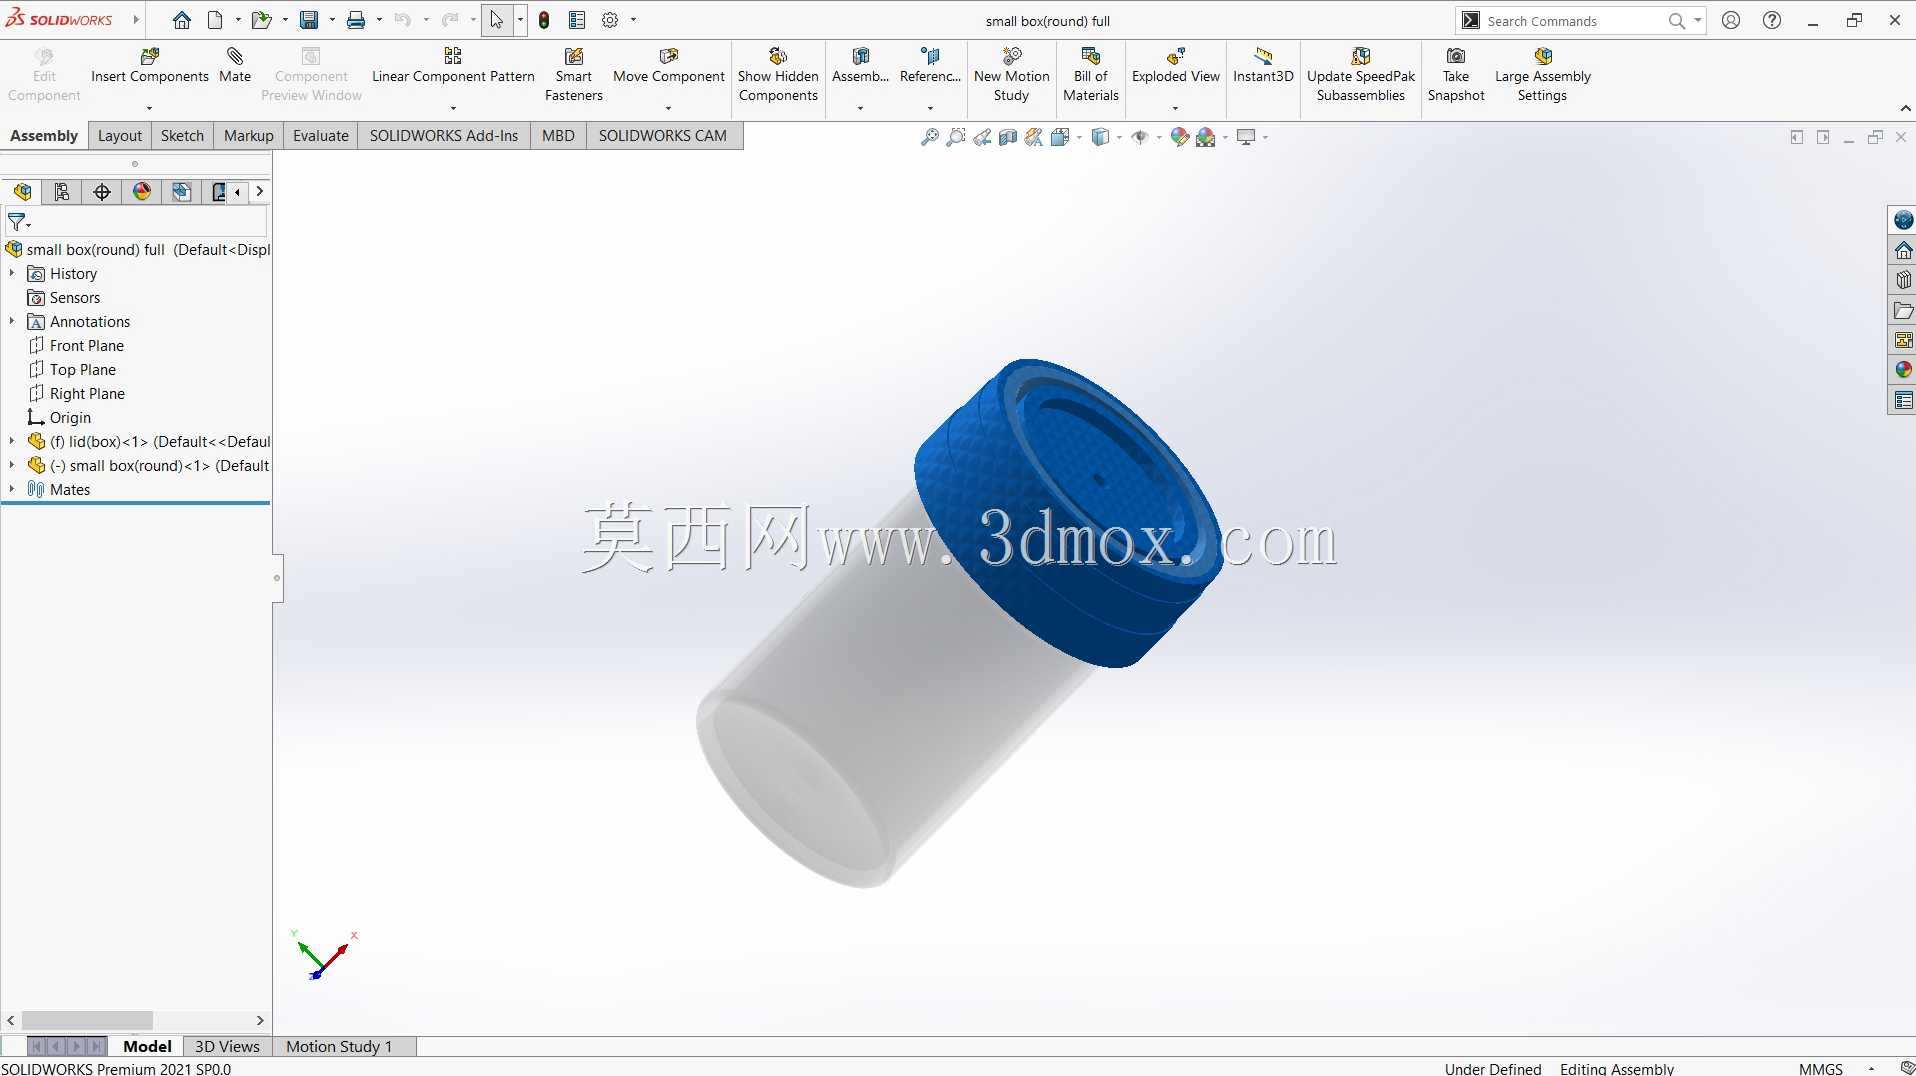This screenshot has width=1916, height=1076.
Task: Select Top Plane in the tree
Action: [x=83, y=369]
